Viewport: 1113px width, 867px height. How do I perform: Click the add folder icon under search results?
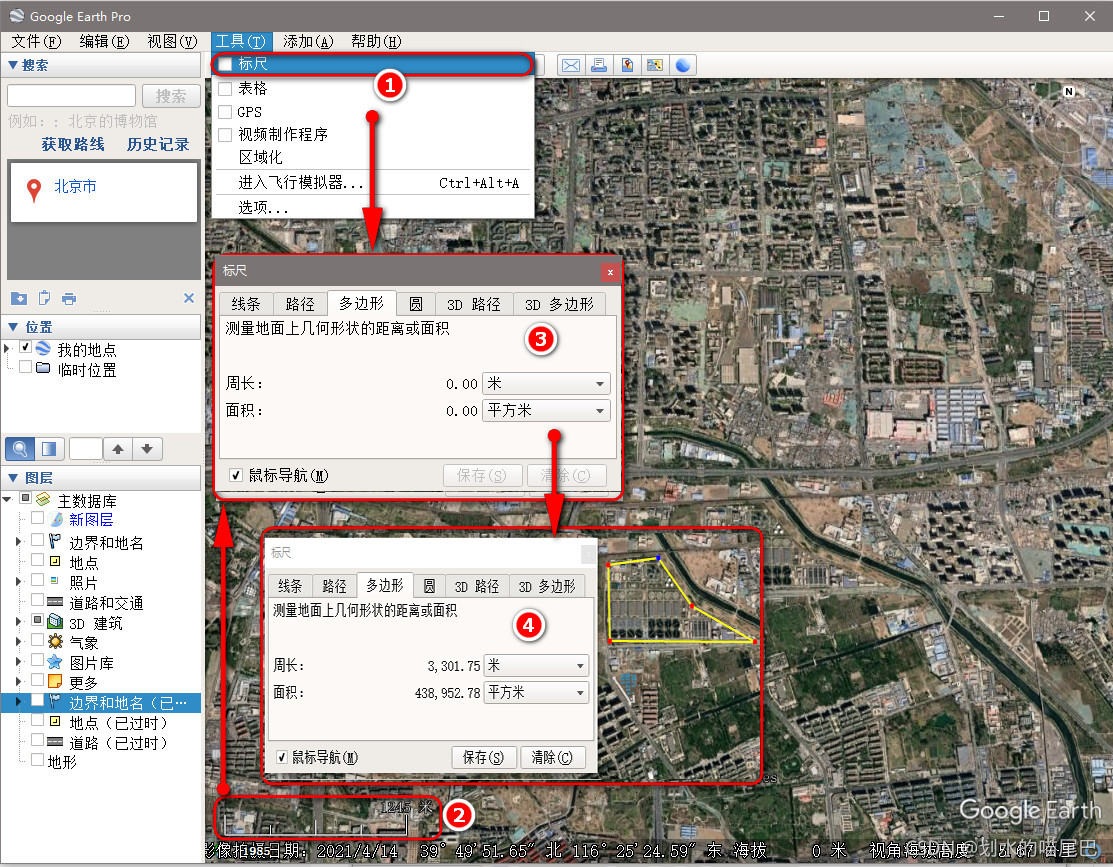(x=19, y=298)
